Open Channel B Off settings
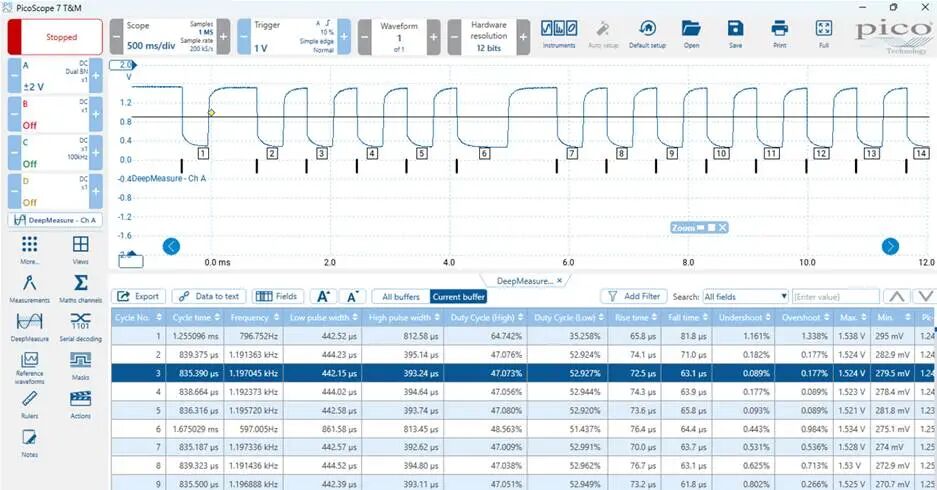 pos(55,114)
